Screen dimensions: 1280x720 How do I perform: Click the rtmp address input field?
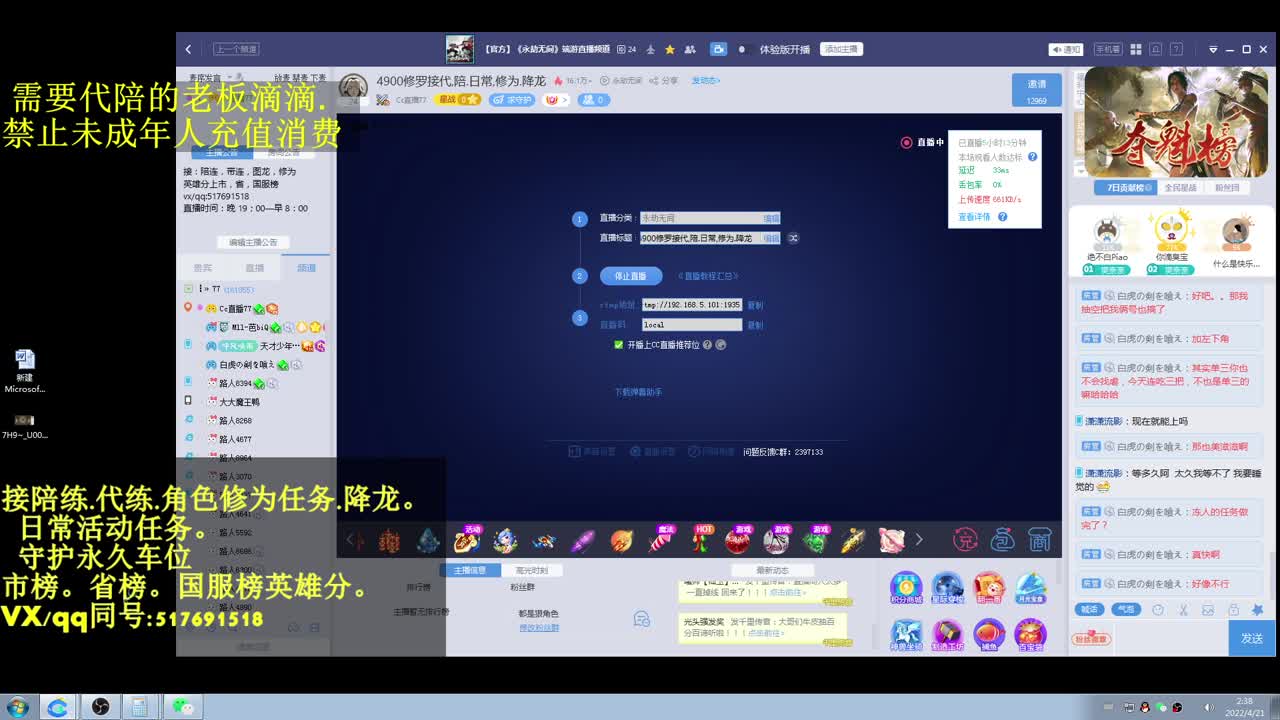(691, 305)
